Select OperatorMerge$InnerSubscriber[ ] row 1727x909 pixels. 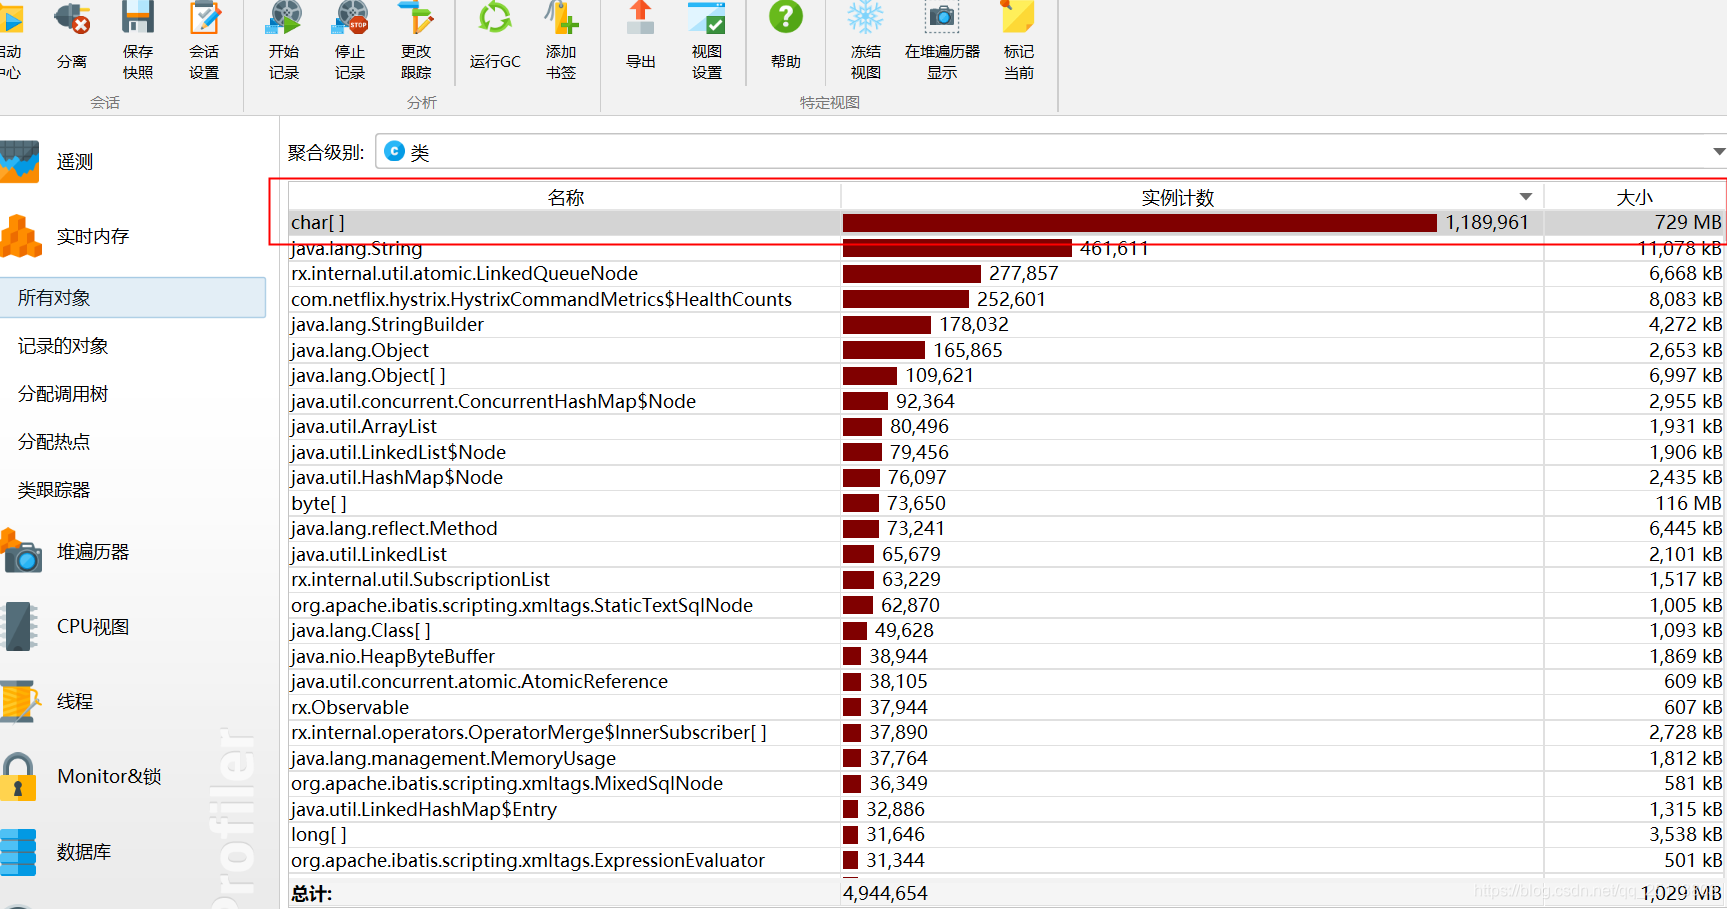click(1008, 732)
